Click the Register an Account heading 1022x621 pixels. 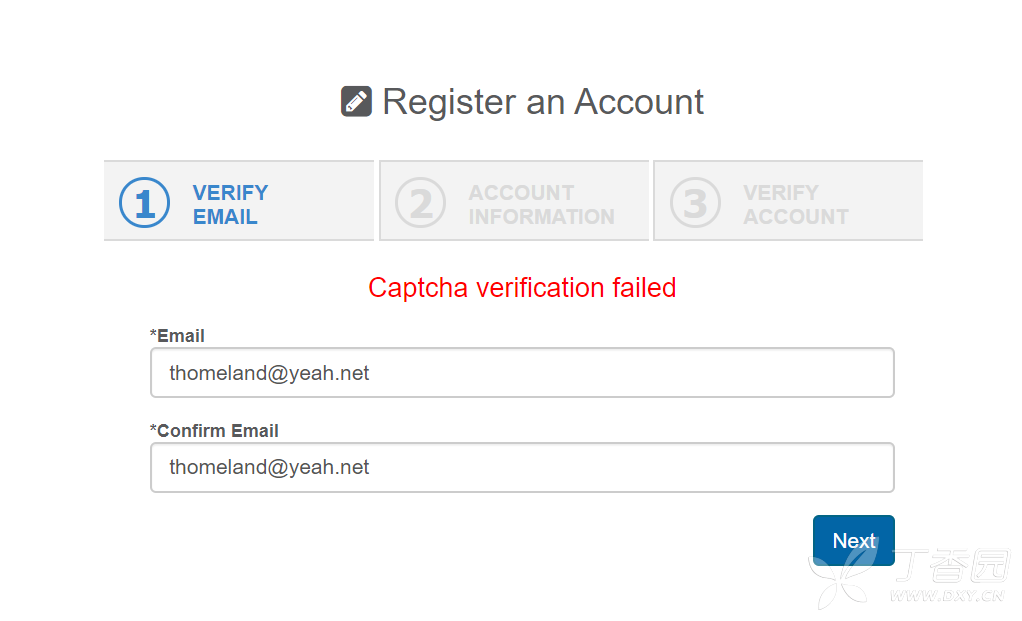point(543,102)
